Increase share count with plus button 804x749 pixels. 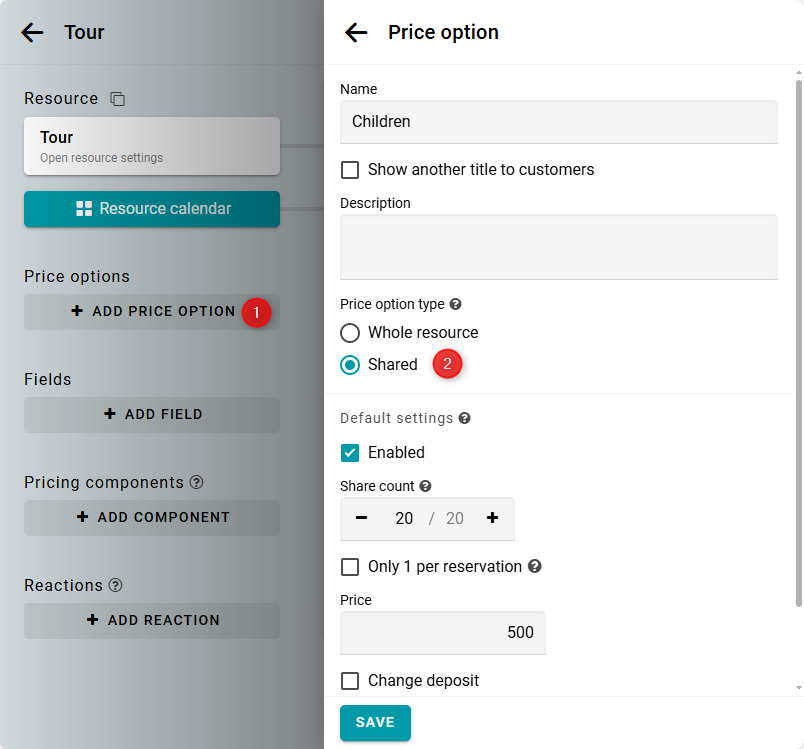click(492, 518)
